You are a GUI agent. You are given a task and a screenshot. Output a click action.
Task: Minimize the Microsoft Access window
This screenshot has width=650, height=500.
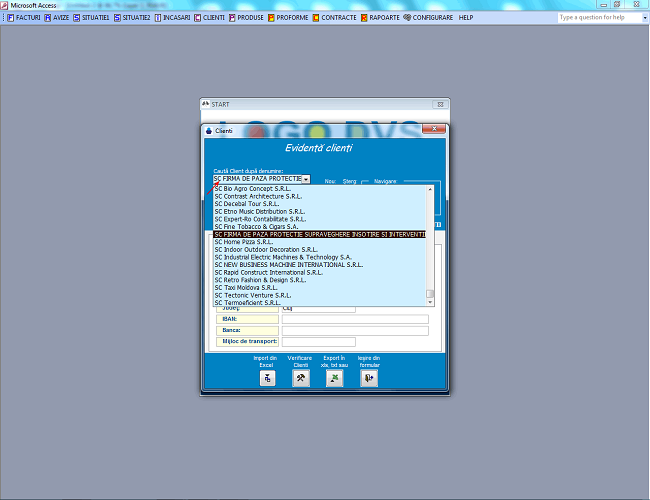604,5
